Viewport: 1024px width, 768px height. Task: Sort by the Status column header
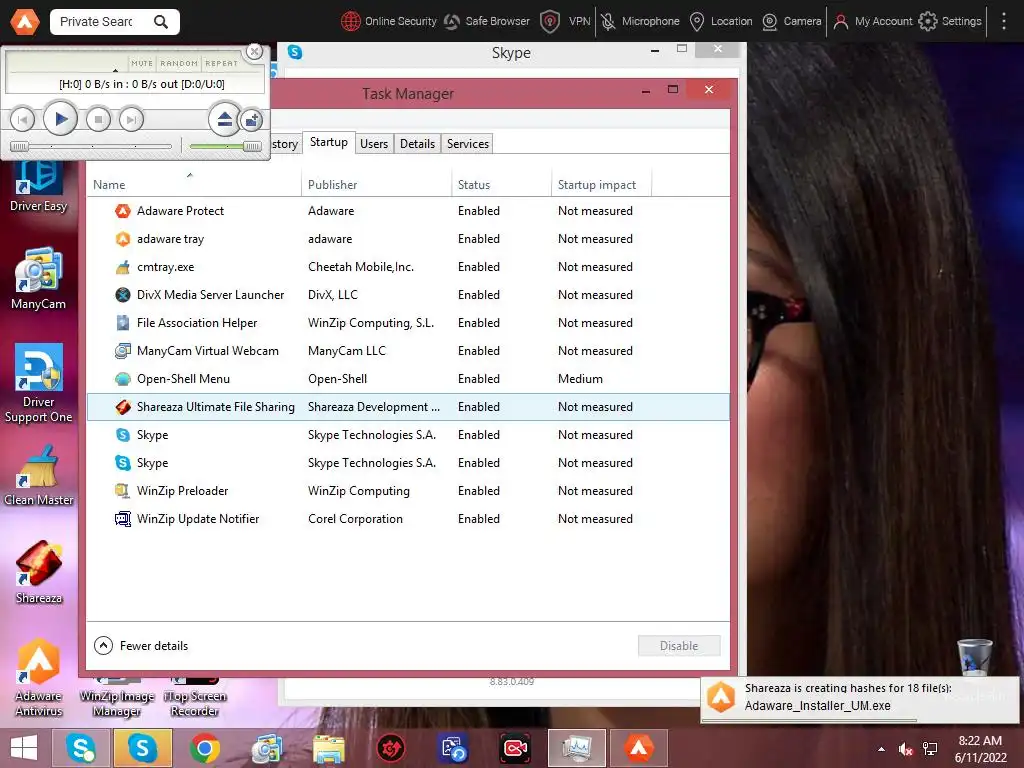click(501, 184)
